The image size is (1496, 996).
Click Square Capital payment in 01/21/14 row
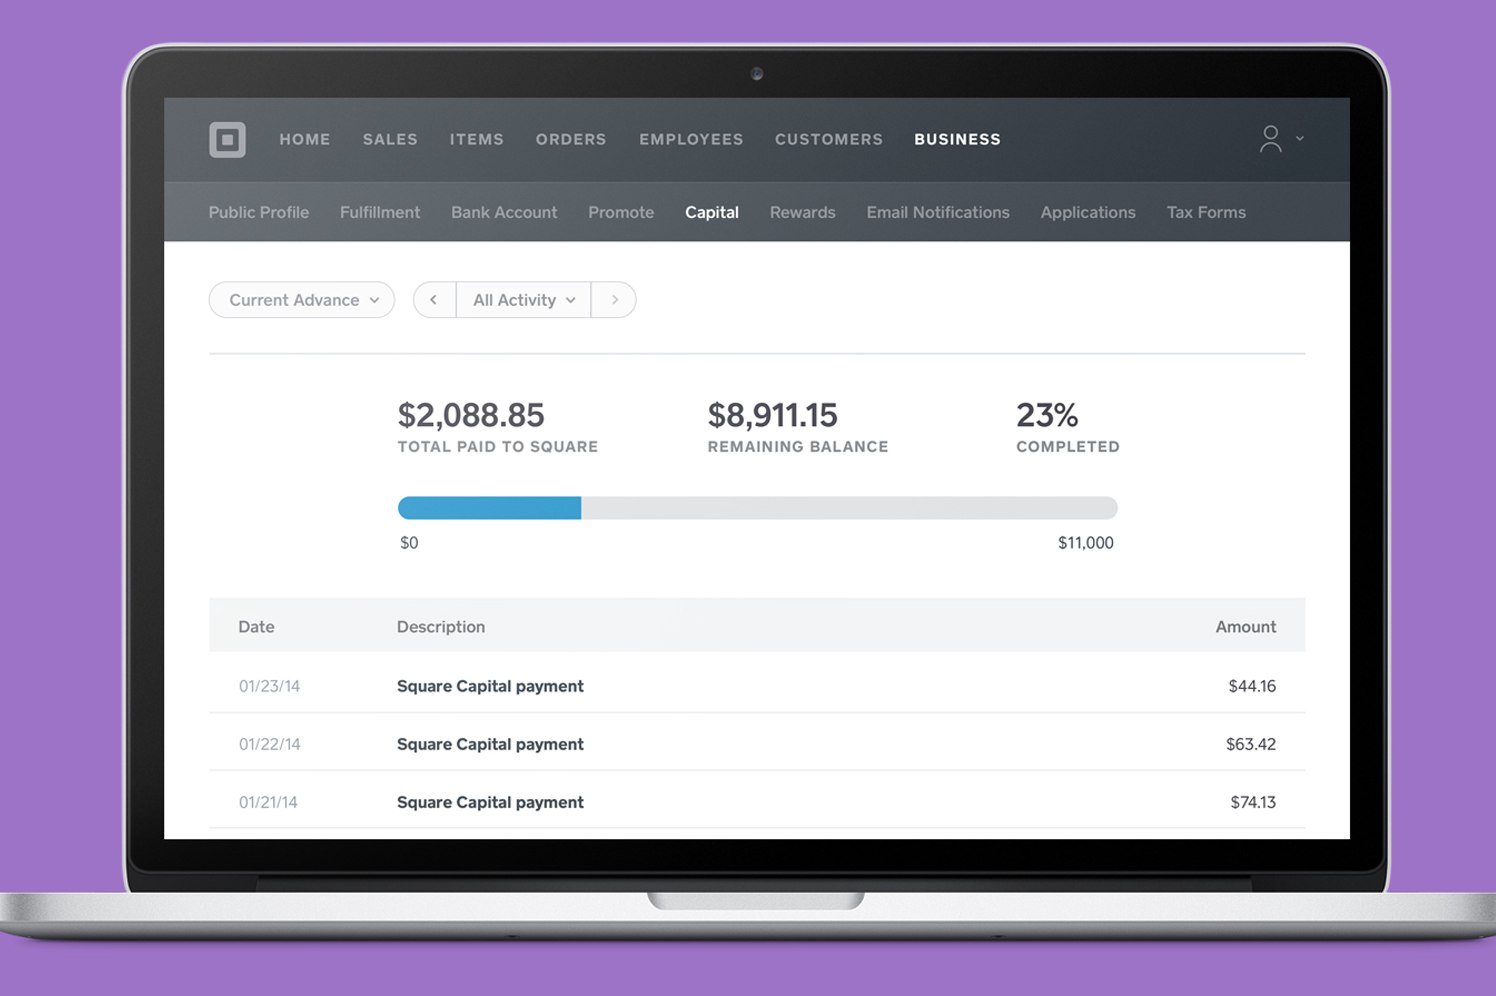(490, 802)
